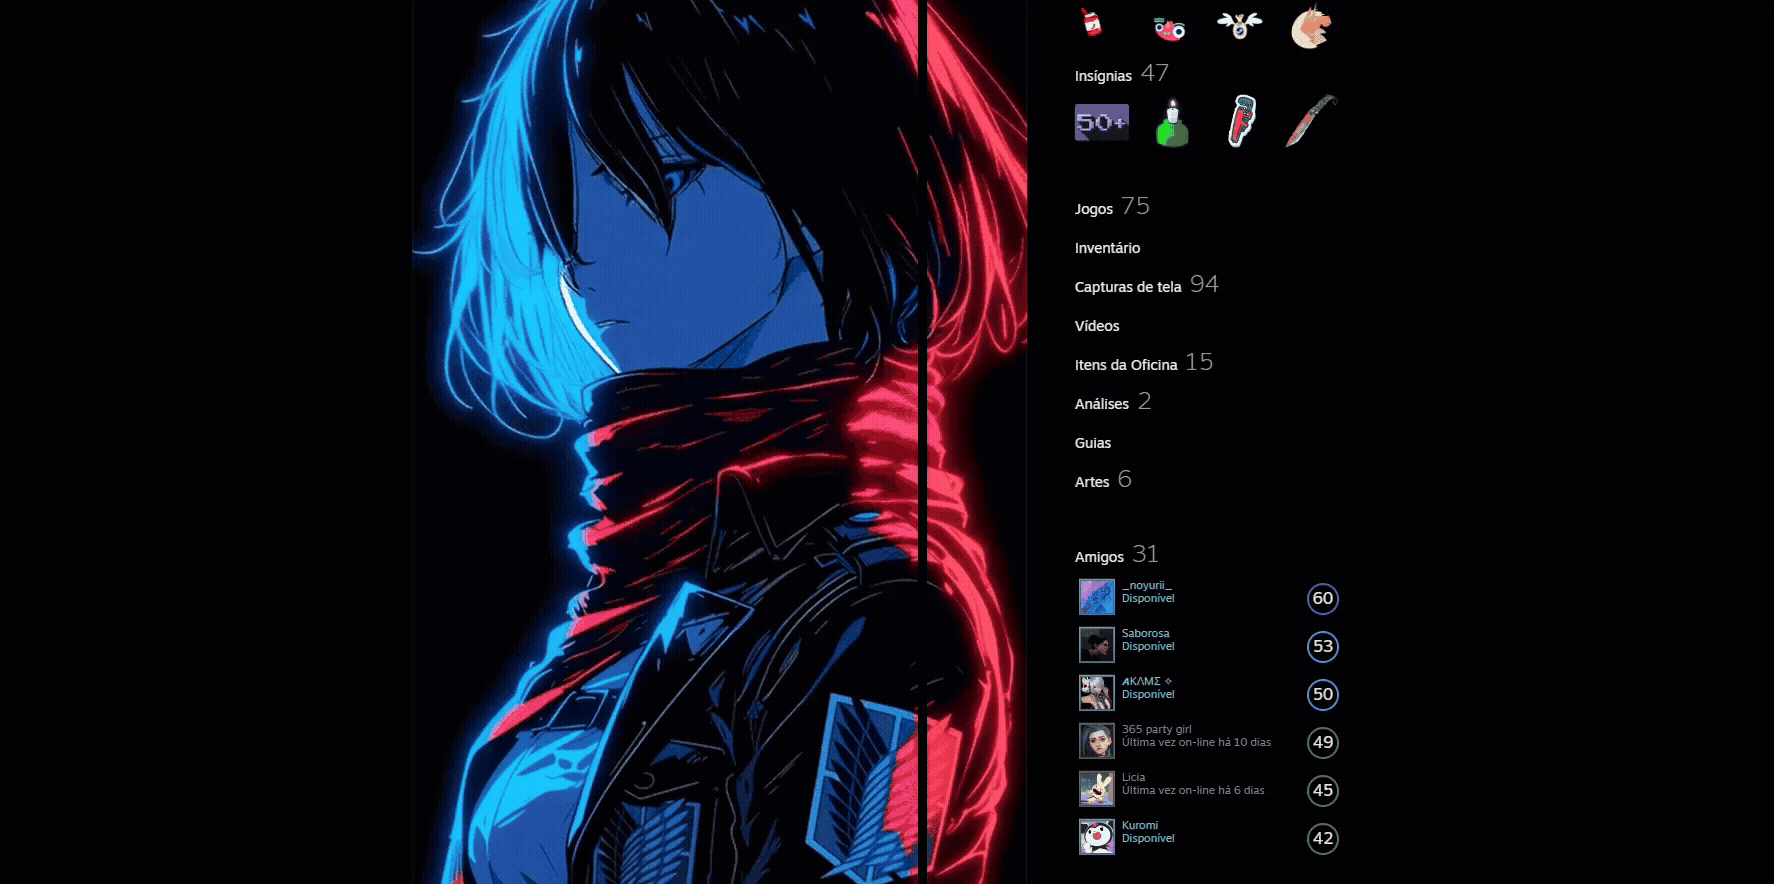Click _noyurii_'s blue avatar
The width and height of the screenshot is (1774, 884).
[x=1097, y=597]
